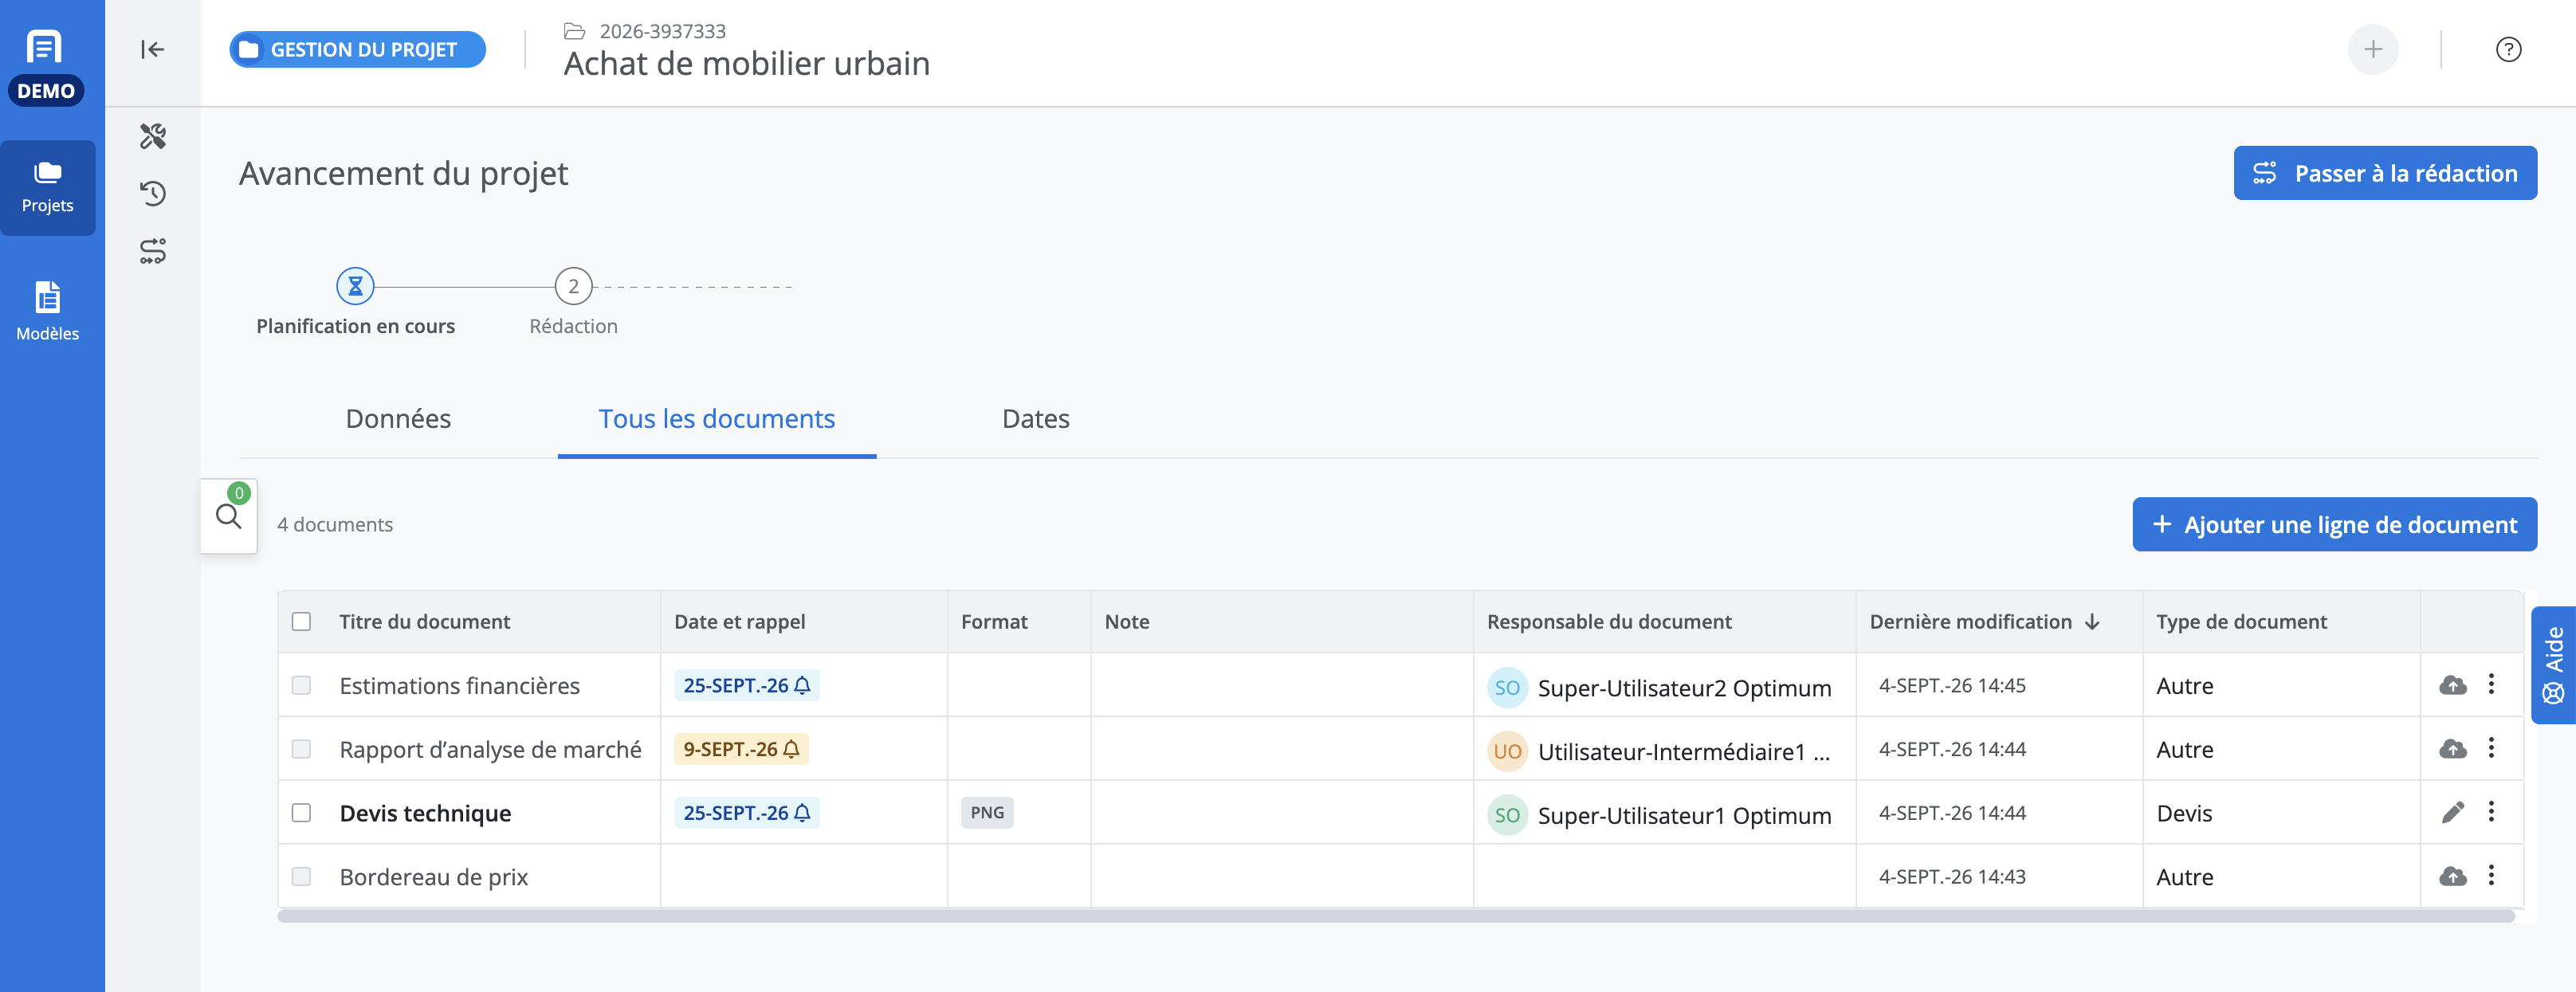Upload file for Estimations financières row
Viewport: 2576px width, 992px height.
[x=2452, y=685]
